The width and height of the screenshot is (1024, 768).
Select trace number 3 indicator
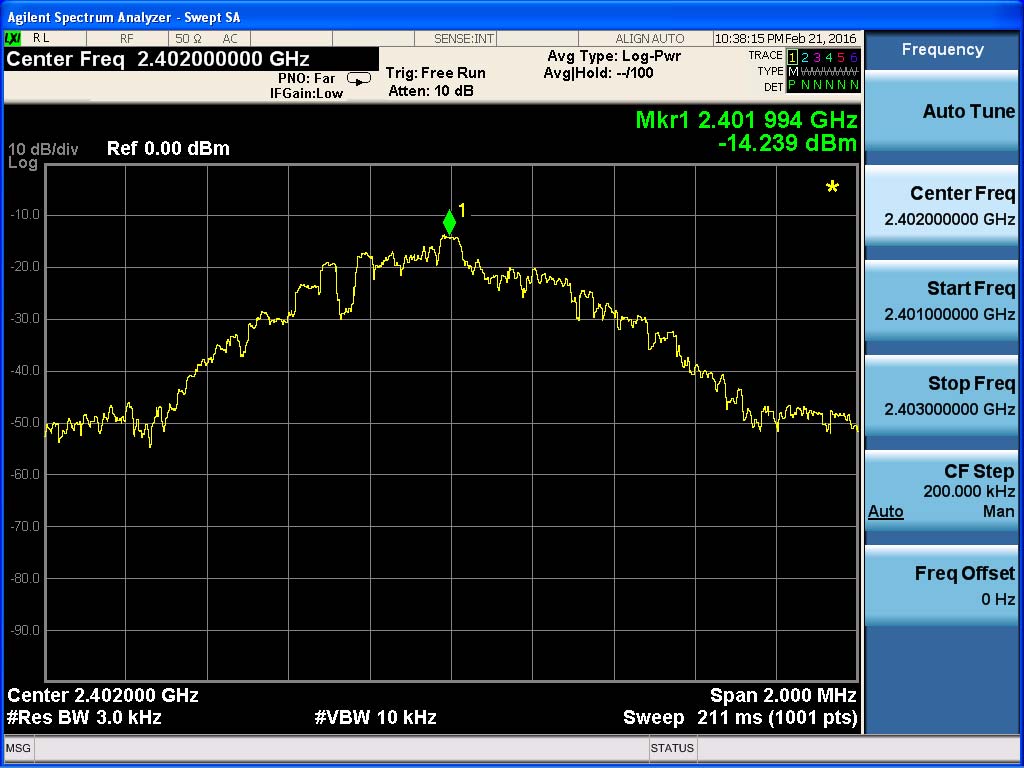click(817, 57)
